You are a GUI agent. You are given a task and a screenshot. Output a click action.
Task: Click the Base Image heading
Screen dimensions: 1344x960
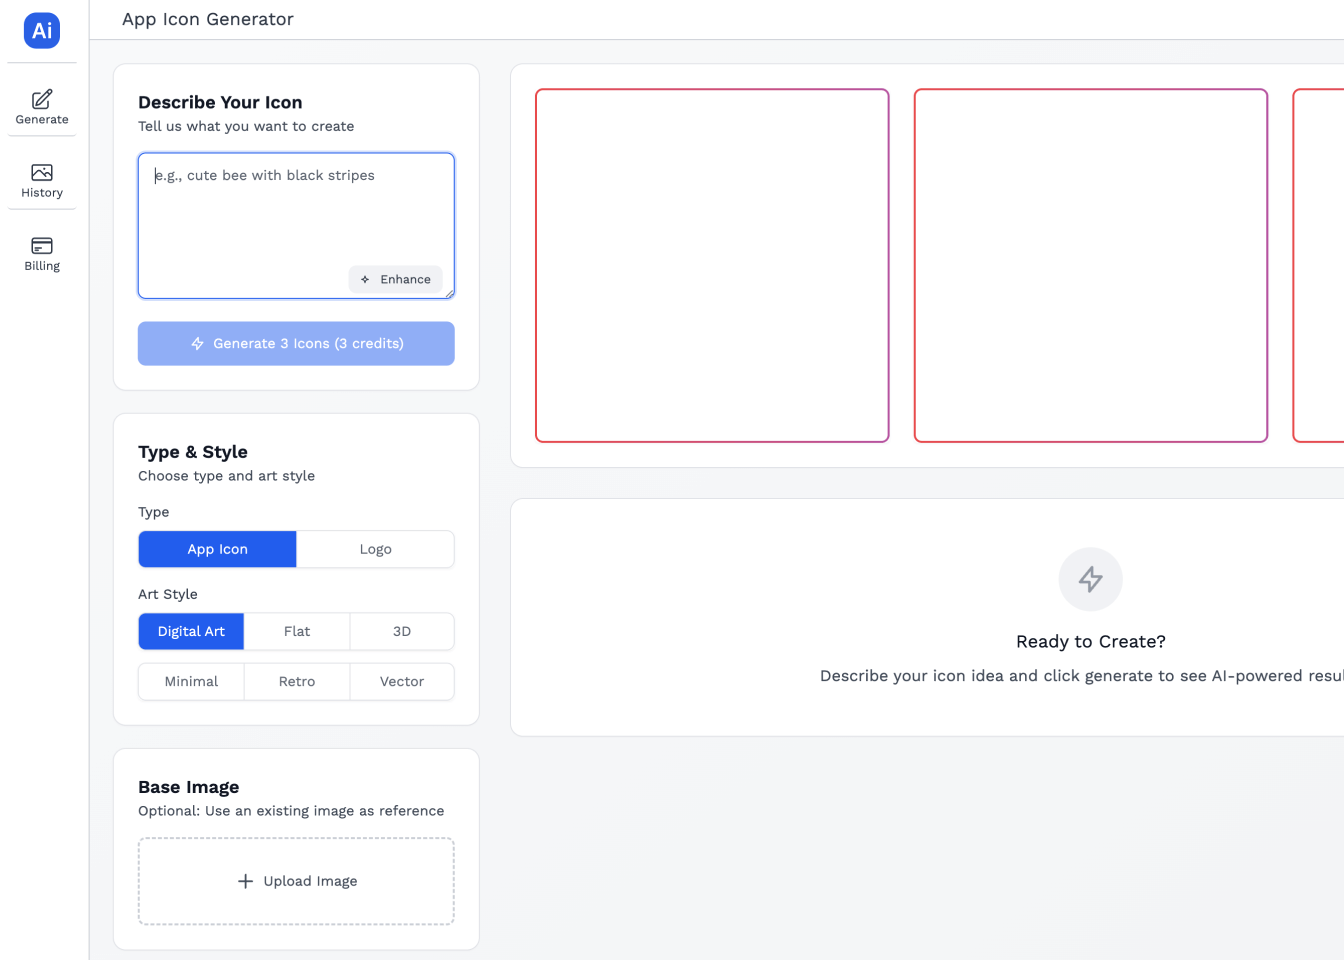[x=189, y=787]
